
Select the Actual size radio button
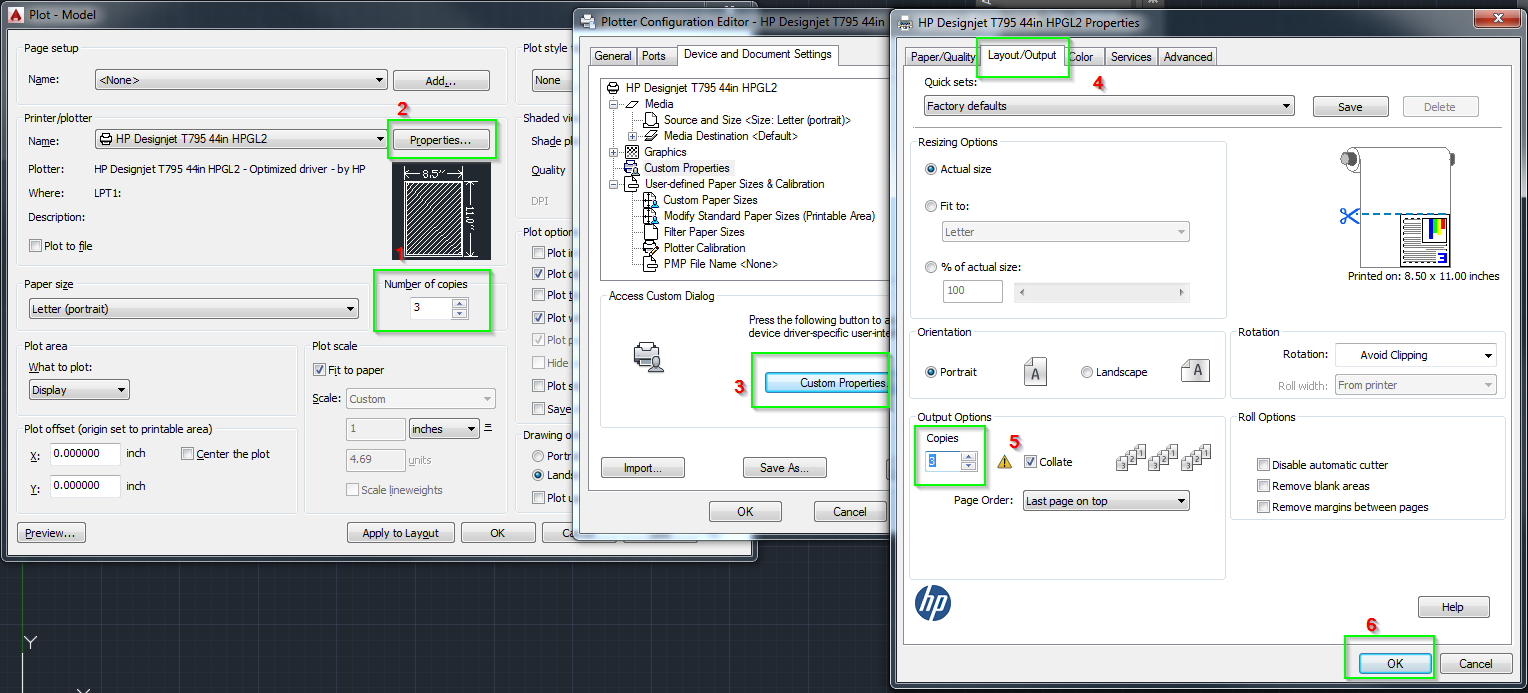coord(932,169)
